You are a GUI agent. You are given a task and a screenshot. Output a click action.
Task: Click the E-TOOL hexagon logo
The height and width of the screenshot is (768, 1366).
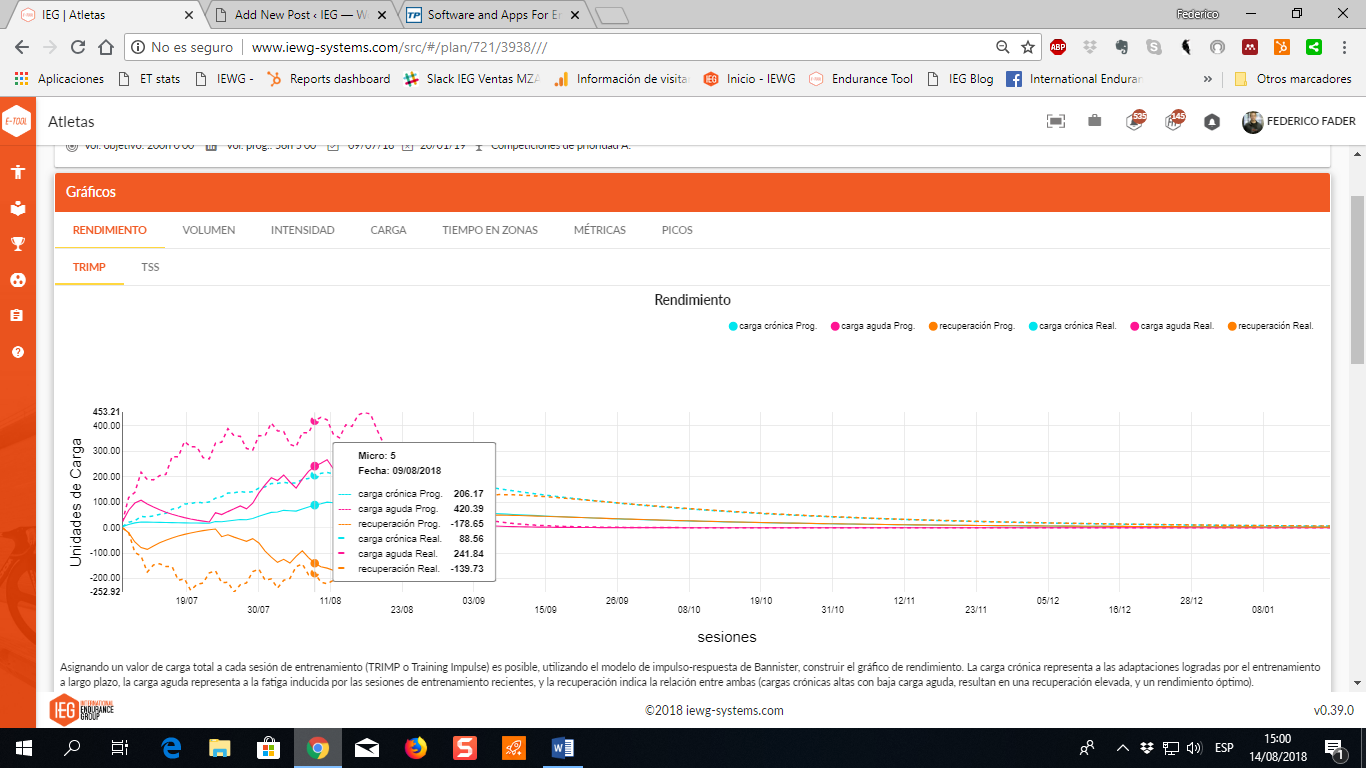[x=17, y=121]
